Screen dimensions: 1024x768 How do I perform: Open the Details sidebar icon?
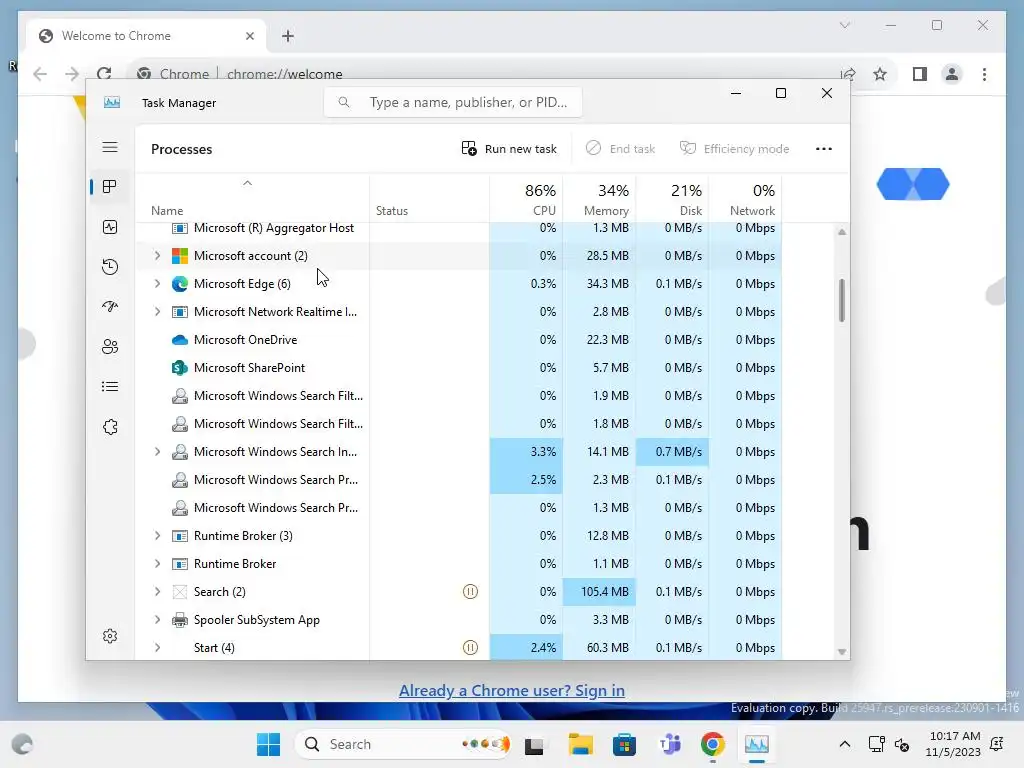pos(110,387)
